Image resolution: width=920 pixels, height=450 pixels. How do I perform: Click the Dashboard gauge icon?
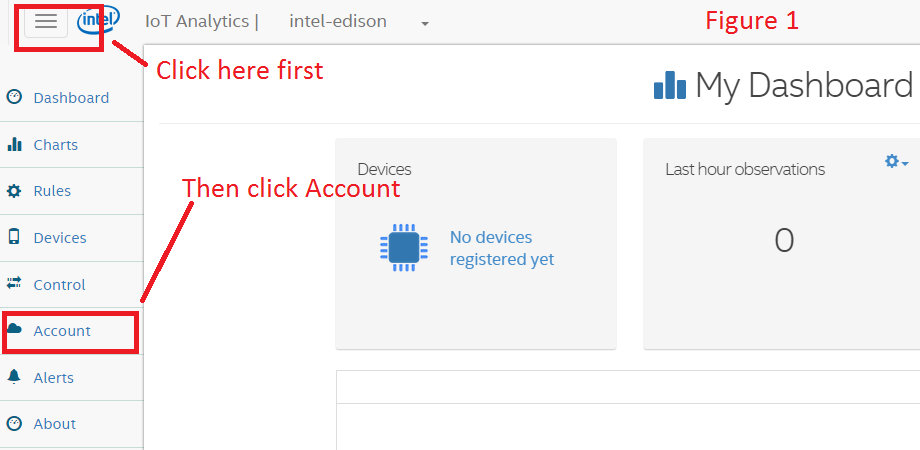14,97
